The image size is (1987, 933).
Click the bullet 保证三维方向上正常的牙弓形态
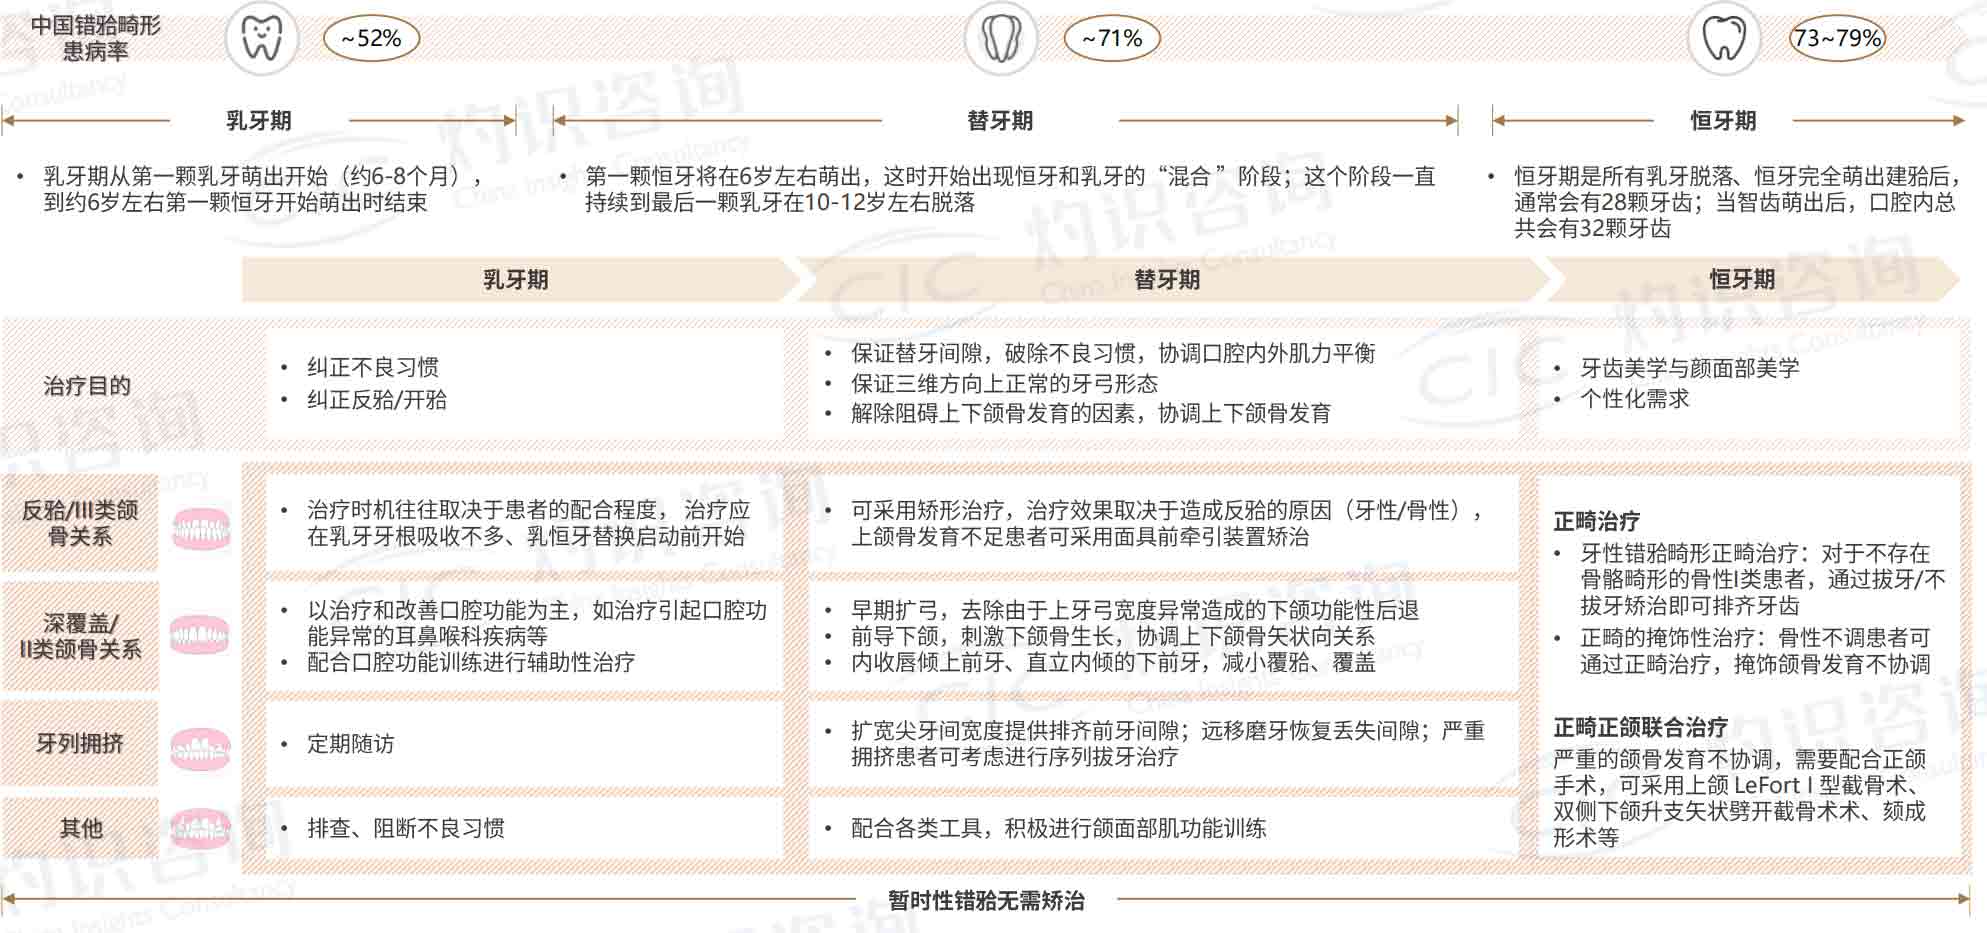(x=1004, y=383)
